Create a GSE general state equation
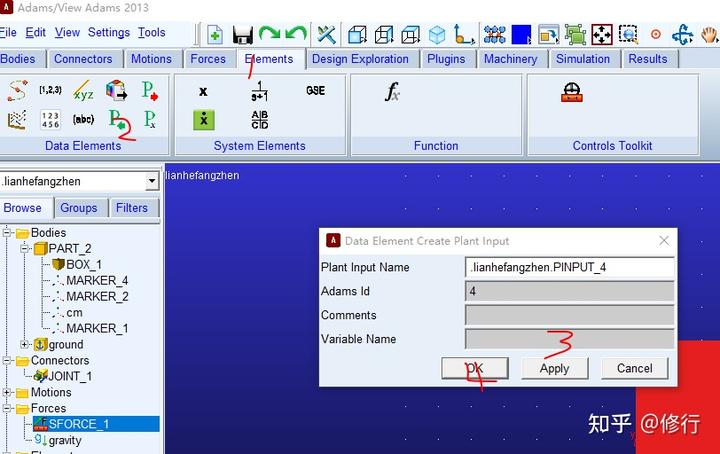The width and height of the screenshot is (720, 454). (315, 90)
